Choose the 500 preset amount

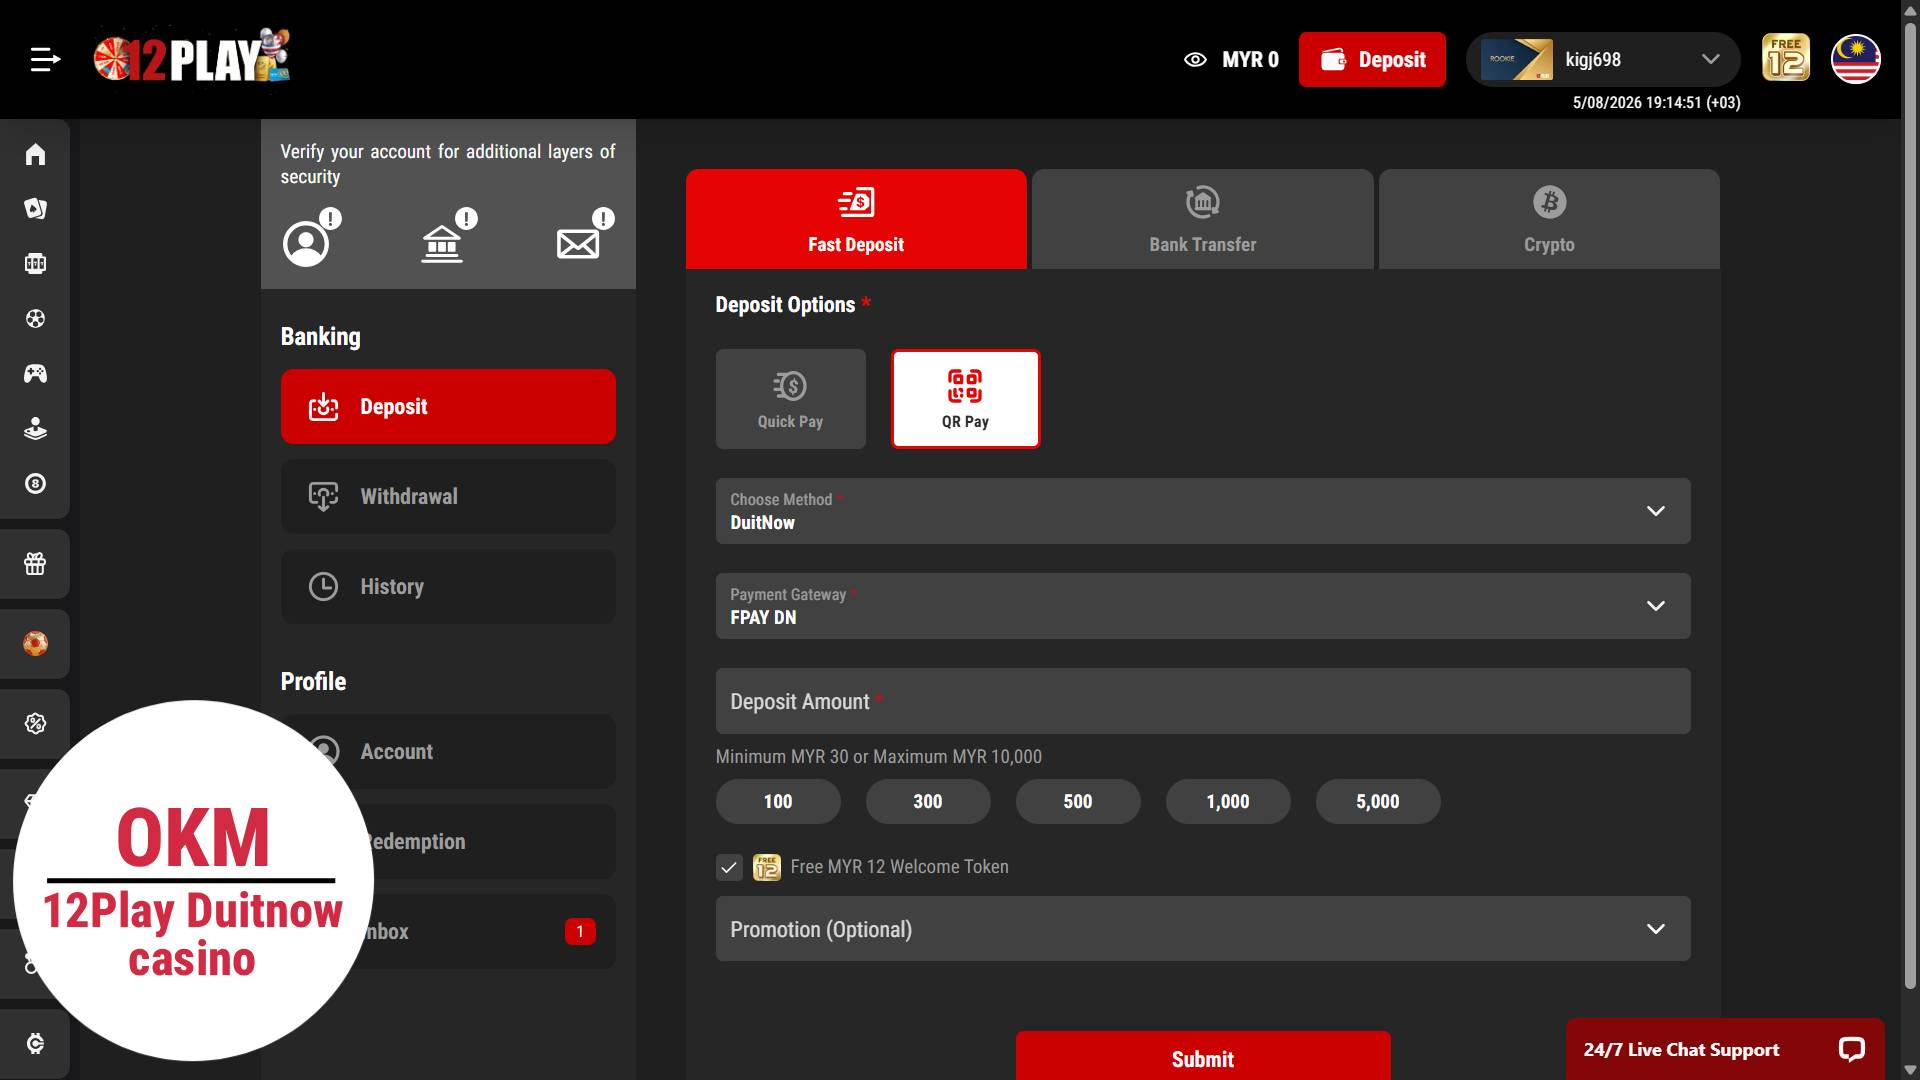click(1078, 802)
